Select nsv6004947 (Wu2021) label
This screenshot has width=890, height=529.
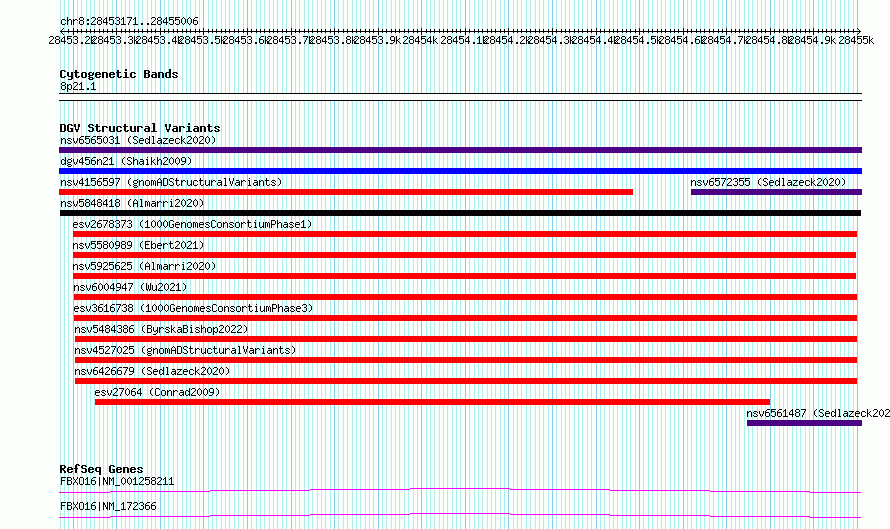(130, 287)
